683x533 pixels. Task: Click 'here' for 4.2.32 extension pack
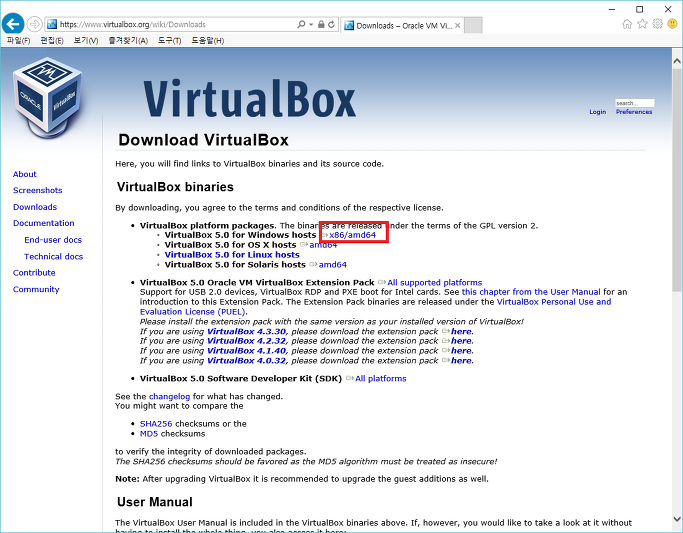[x=461, y=341]
